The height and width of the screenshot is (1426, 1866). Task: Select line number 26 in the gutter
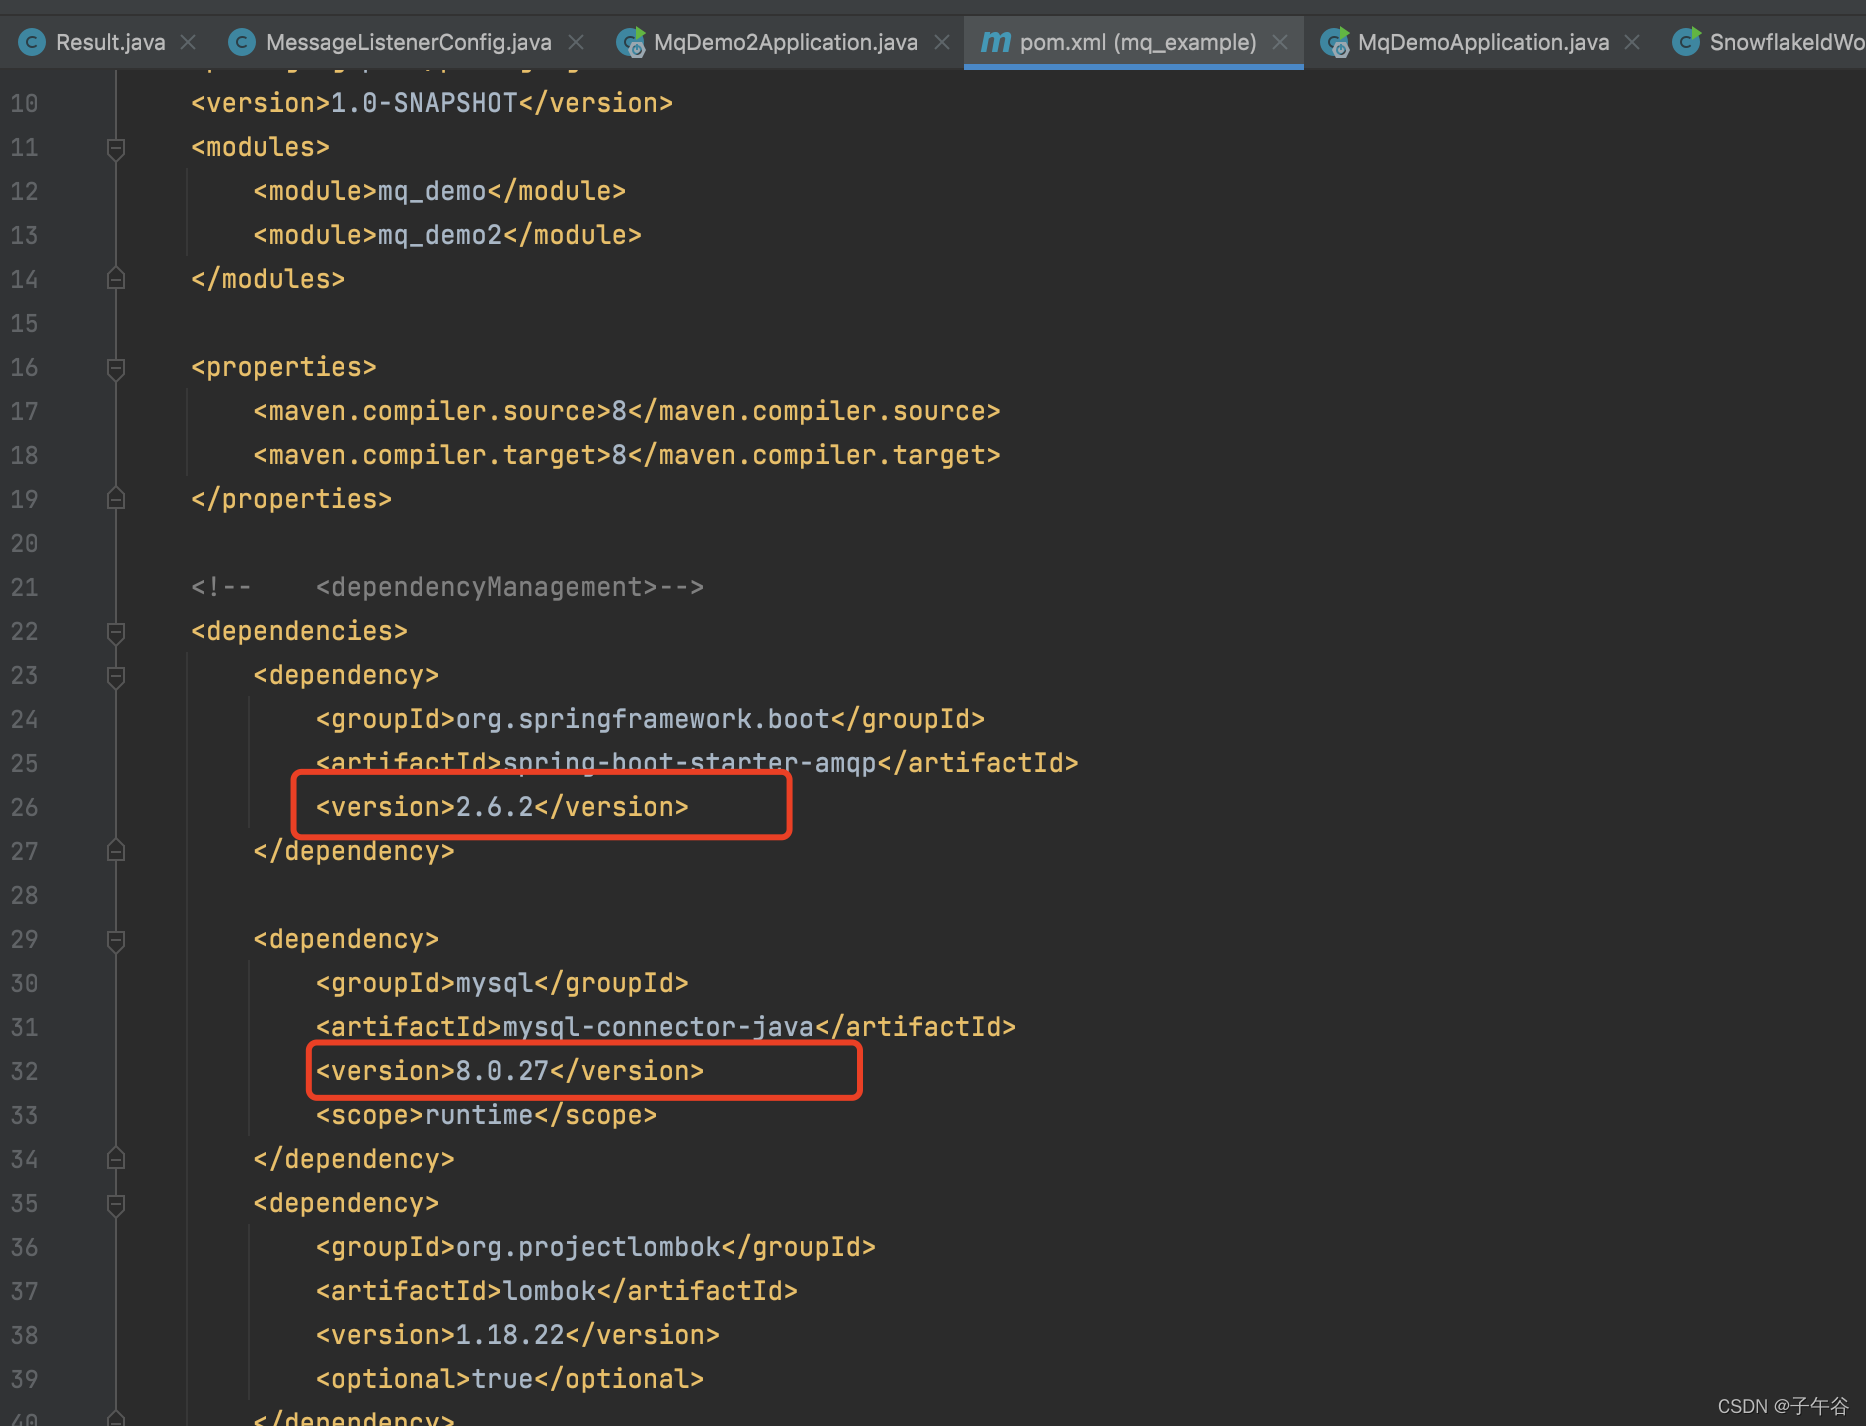25,807
